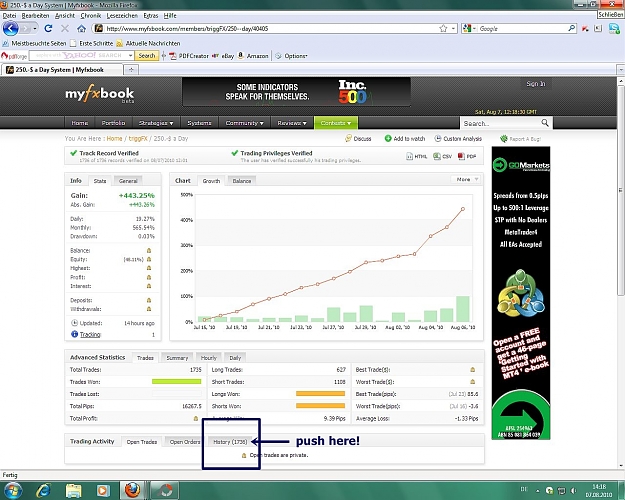Switch to the General info tab

click(x=128, y=181)
